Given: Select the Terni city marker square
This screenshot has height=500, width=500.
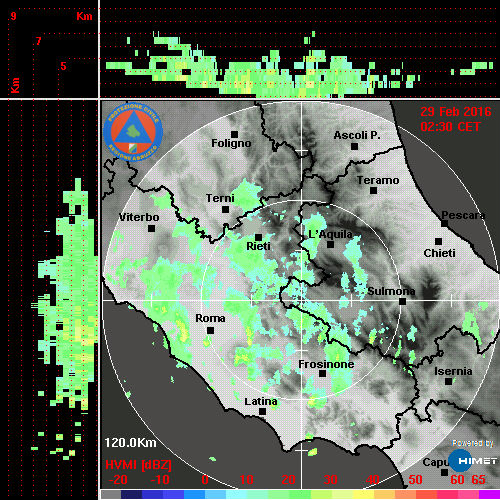Looking at the screenshot, I should 225,209.
